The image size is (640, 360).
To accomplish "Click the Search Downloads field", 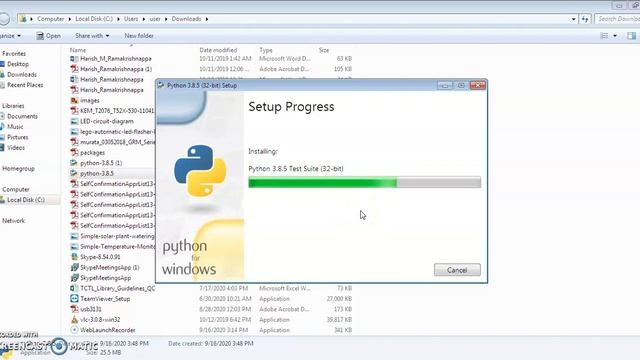I will [x=617, y=19].
